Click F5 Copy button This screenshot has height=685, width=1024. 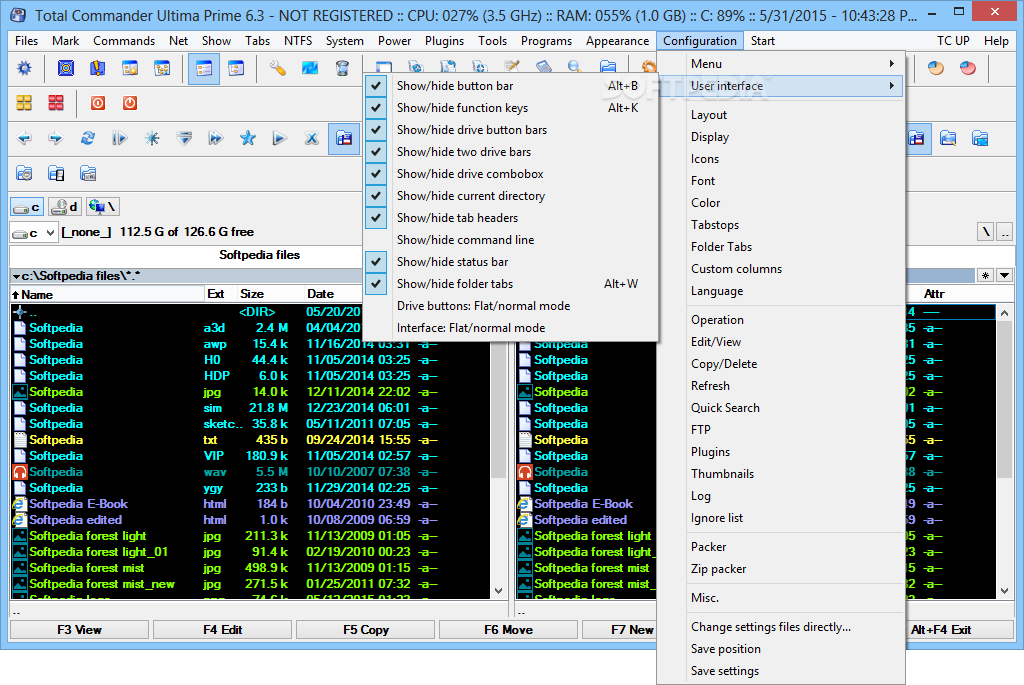366,630
